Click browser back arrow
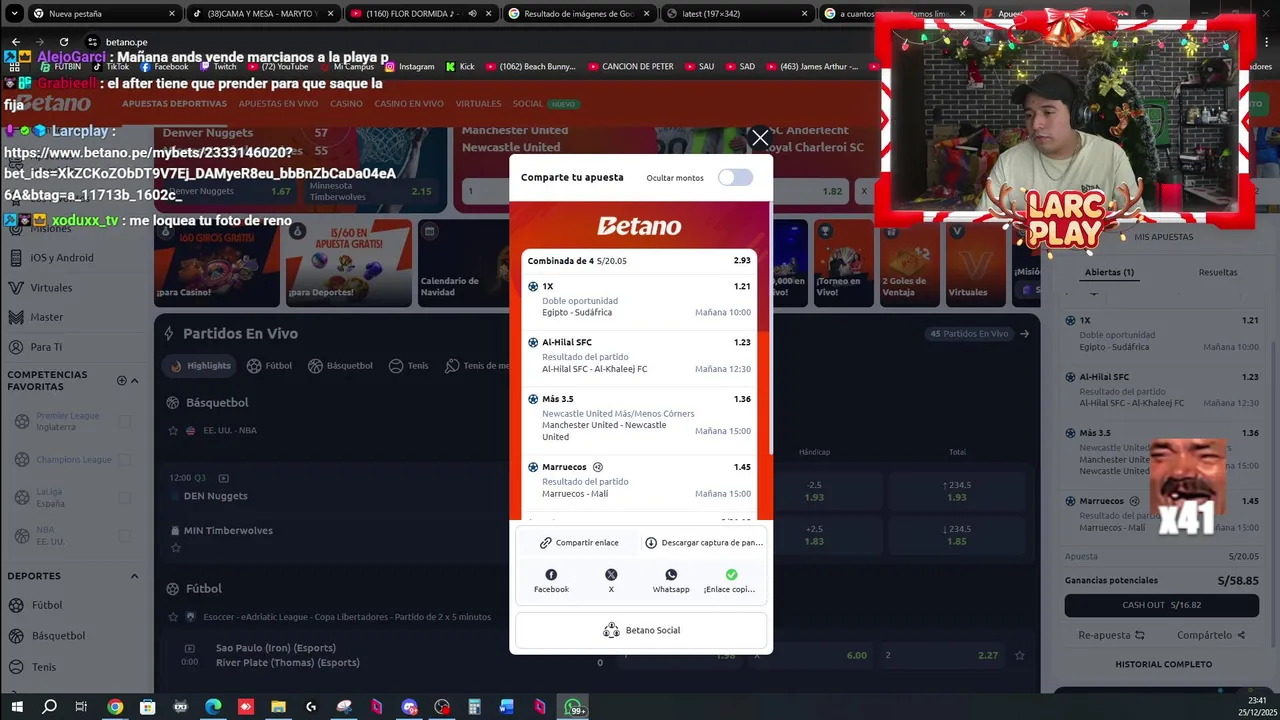This screenshot has height=720, width=1280. point(16,42)
